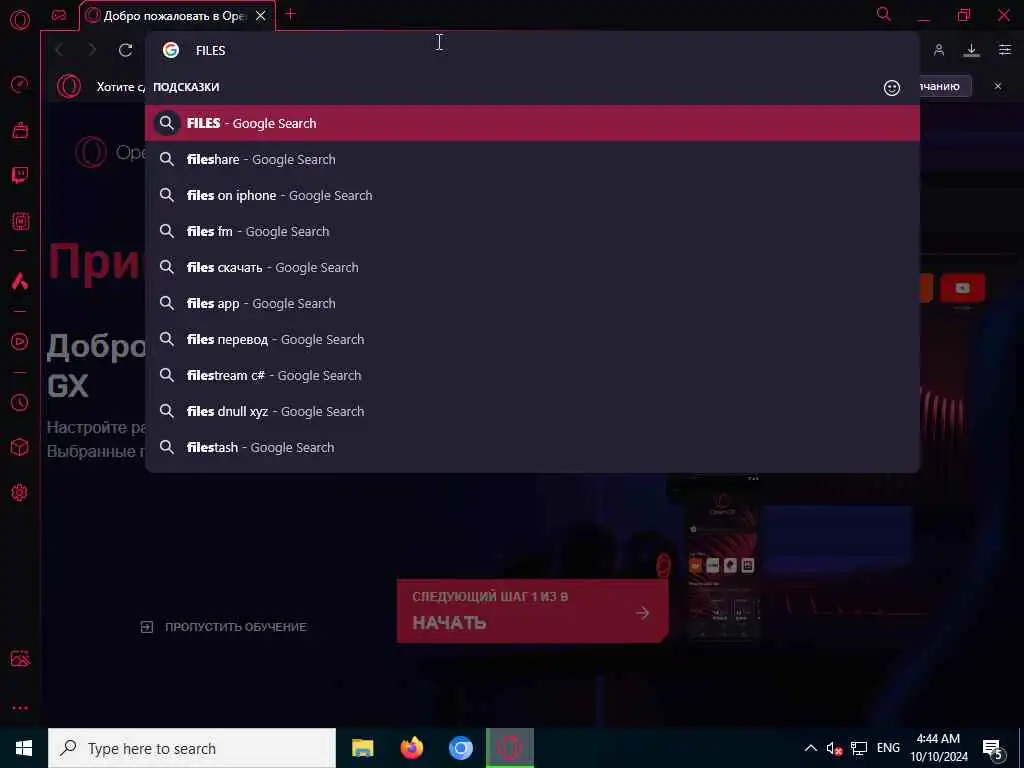Show hidden system tray icons
Screen dimensions: 1024x768
810,748
